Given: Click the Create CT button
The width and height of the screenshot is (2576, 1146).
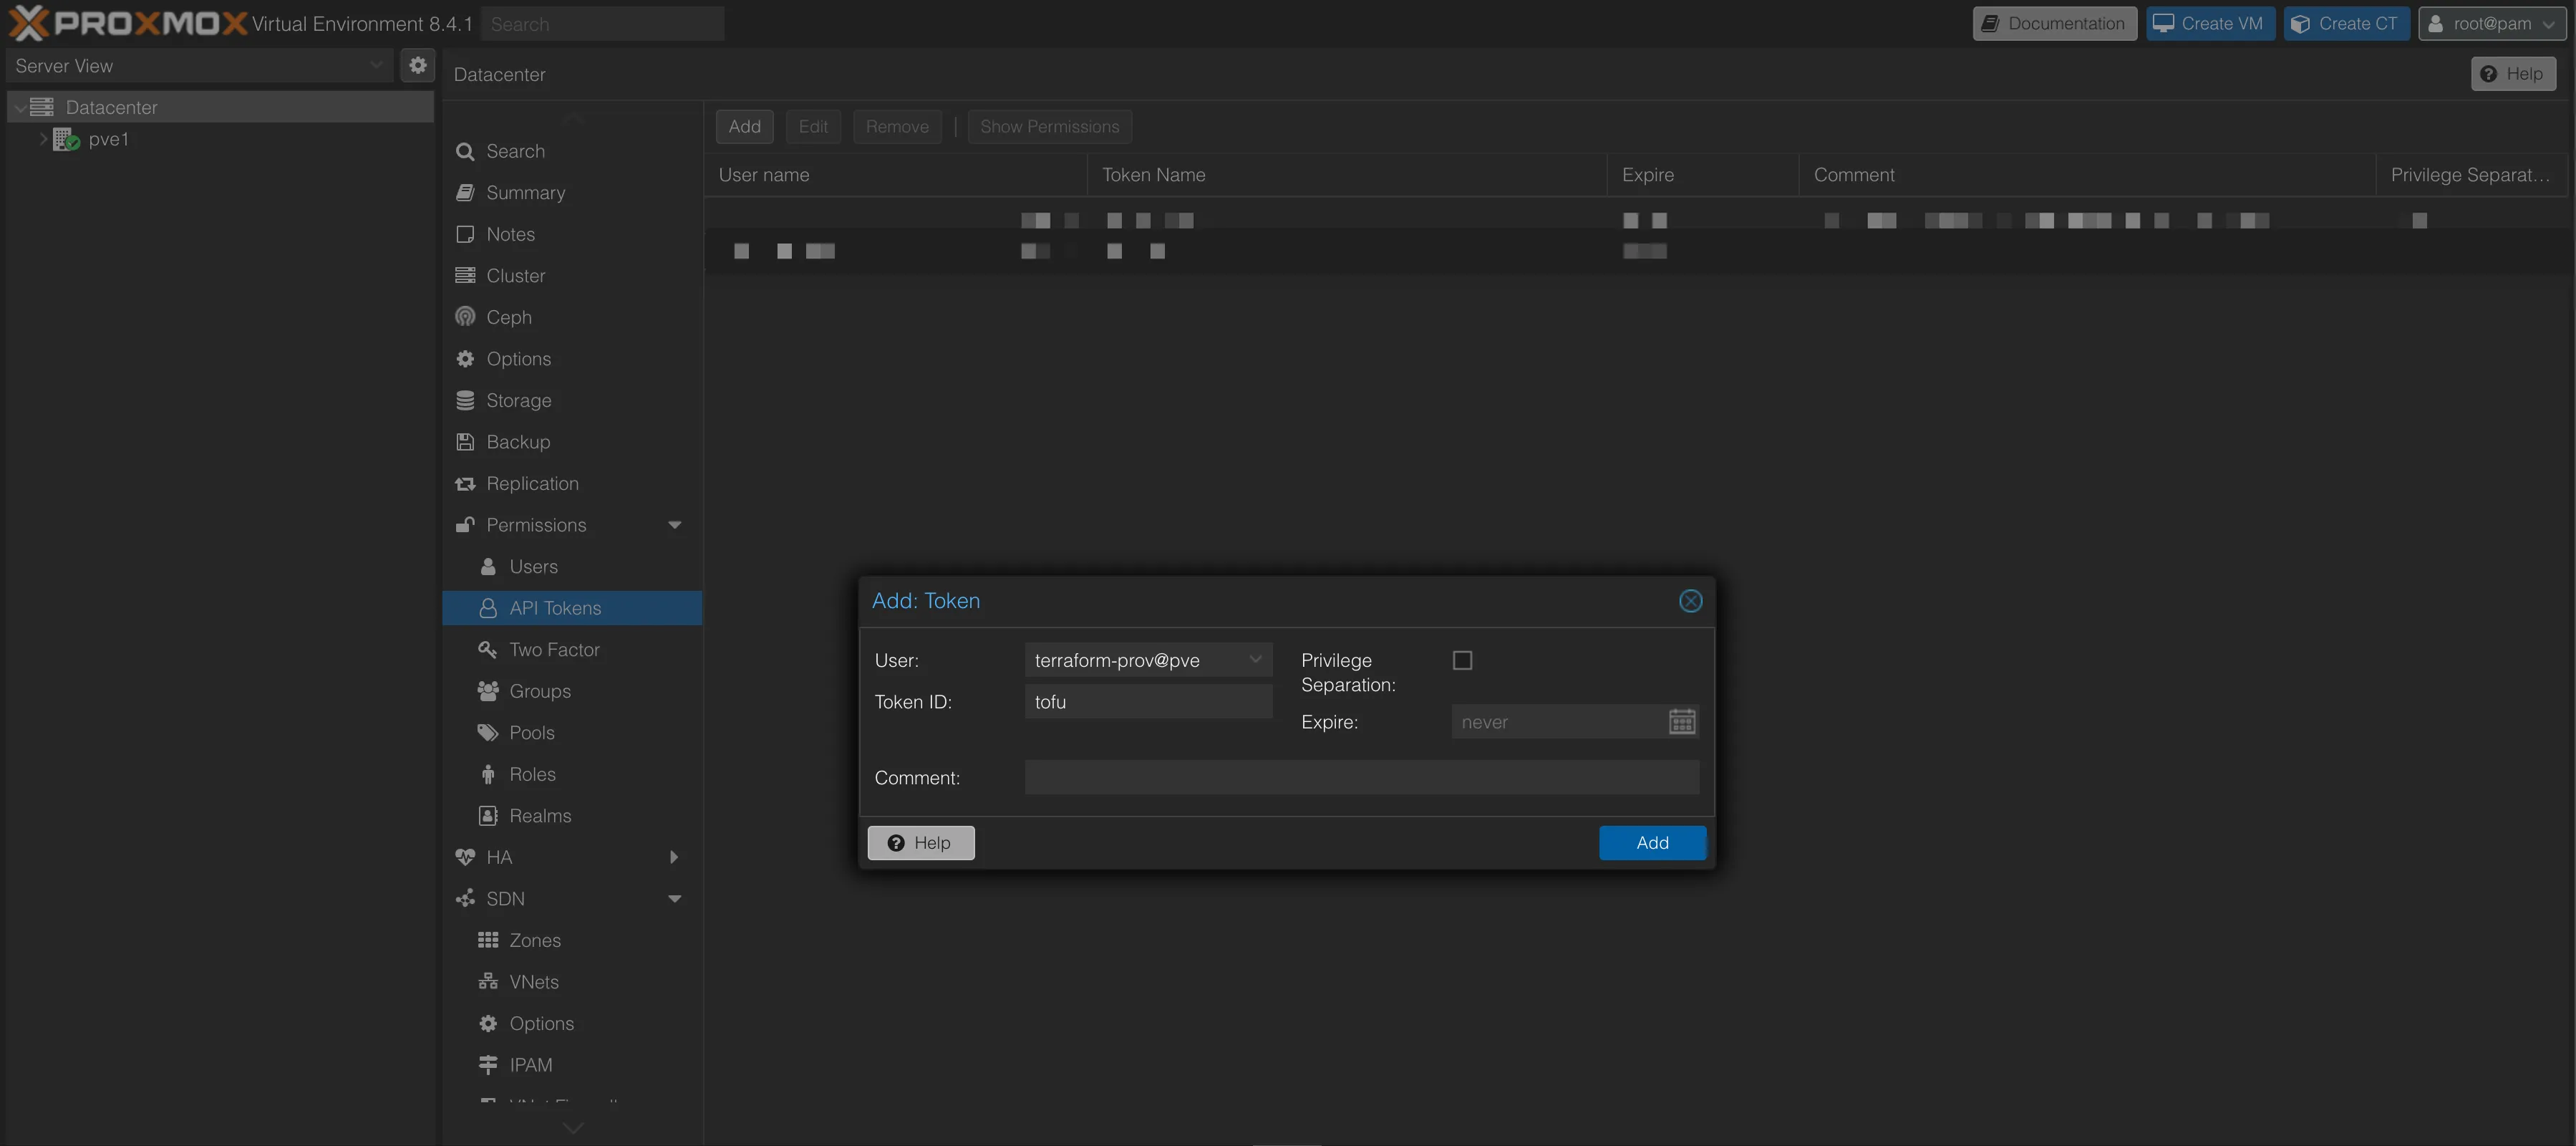Looking at the screenshot, I should tap(2346, 23).
